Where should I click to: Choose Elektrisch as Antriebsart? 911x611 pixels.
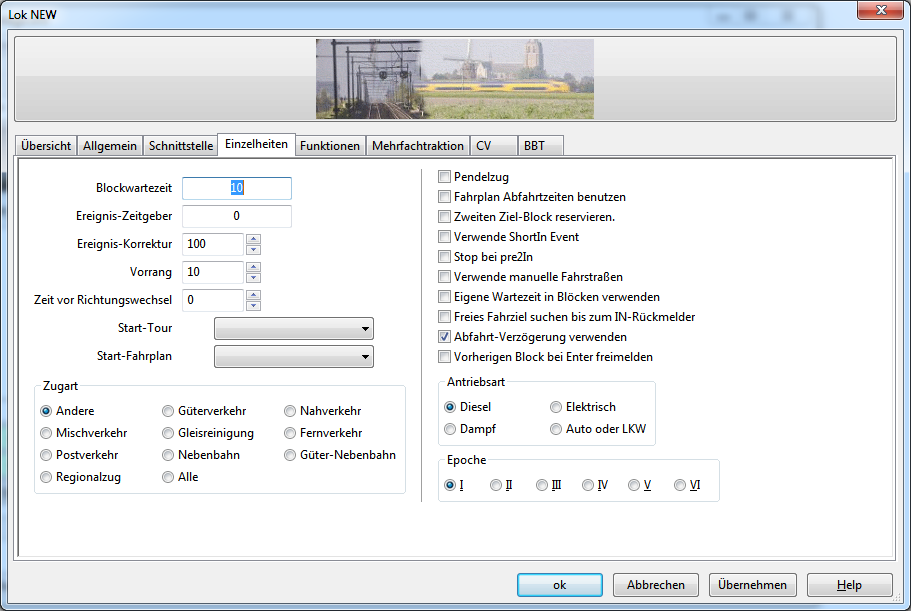[556, 407]
